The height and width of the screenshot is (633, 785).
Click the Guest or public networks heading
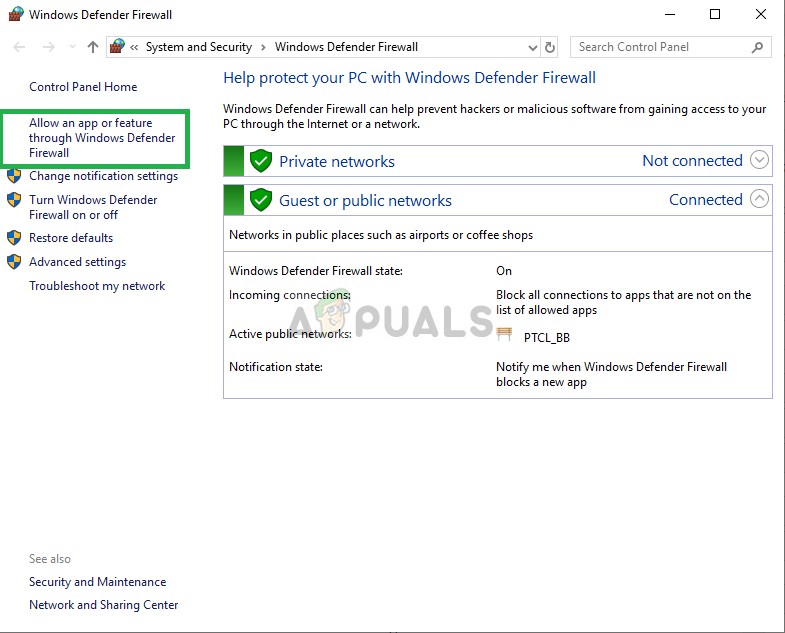click(365, 200)
